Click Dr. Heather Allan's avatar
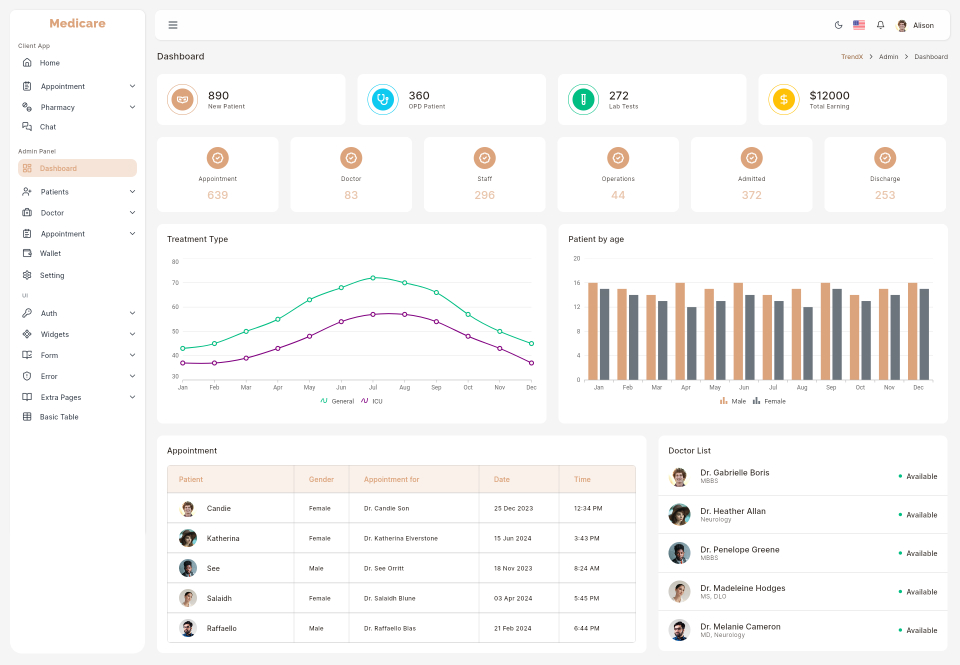Screen dimensions: 960x665 coord(680,515)
